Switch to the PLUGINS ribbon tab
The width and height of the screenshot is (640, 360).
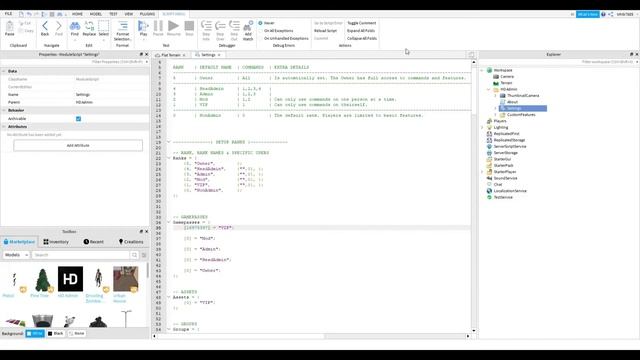pos(147,14)
